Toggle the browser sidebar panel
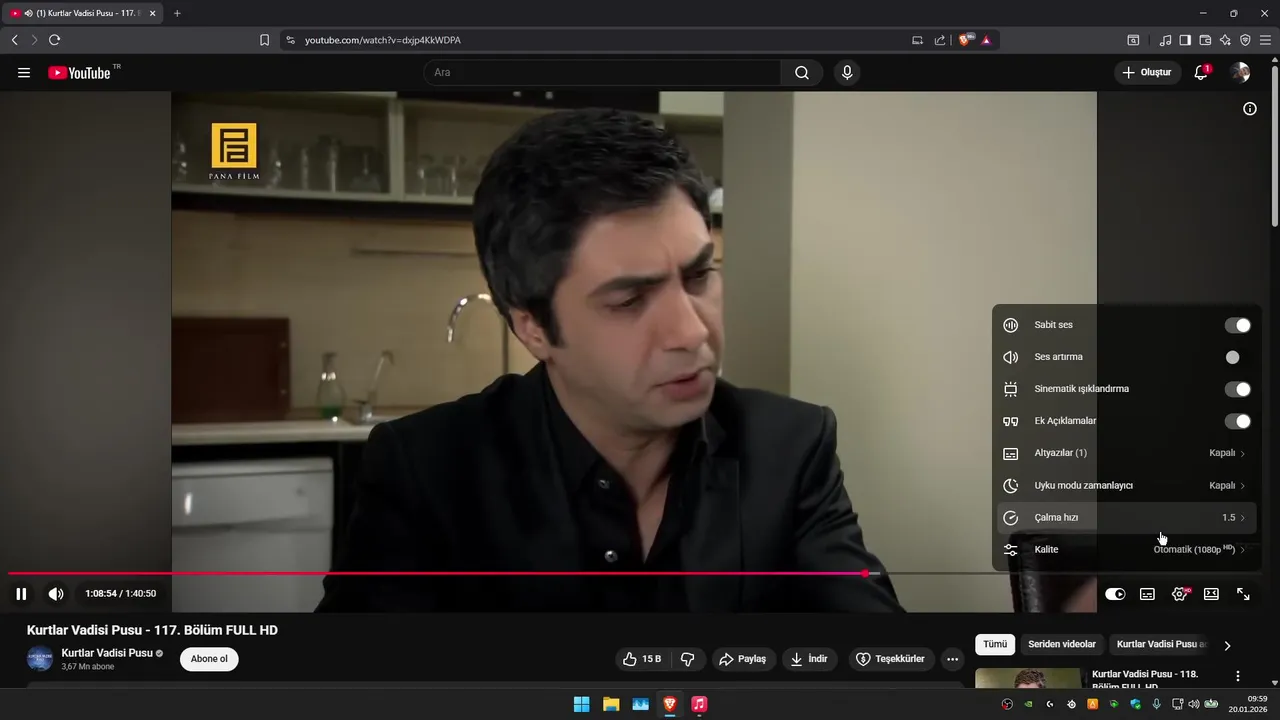 tap(1185, 40)
